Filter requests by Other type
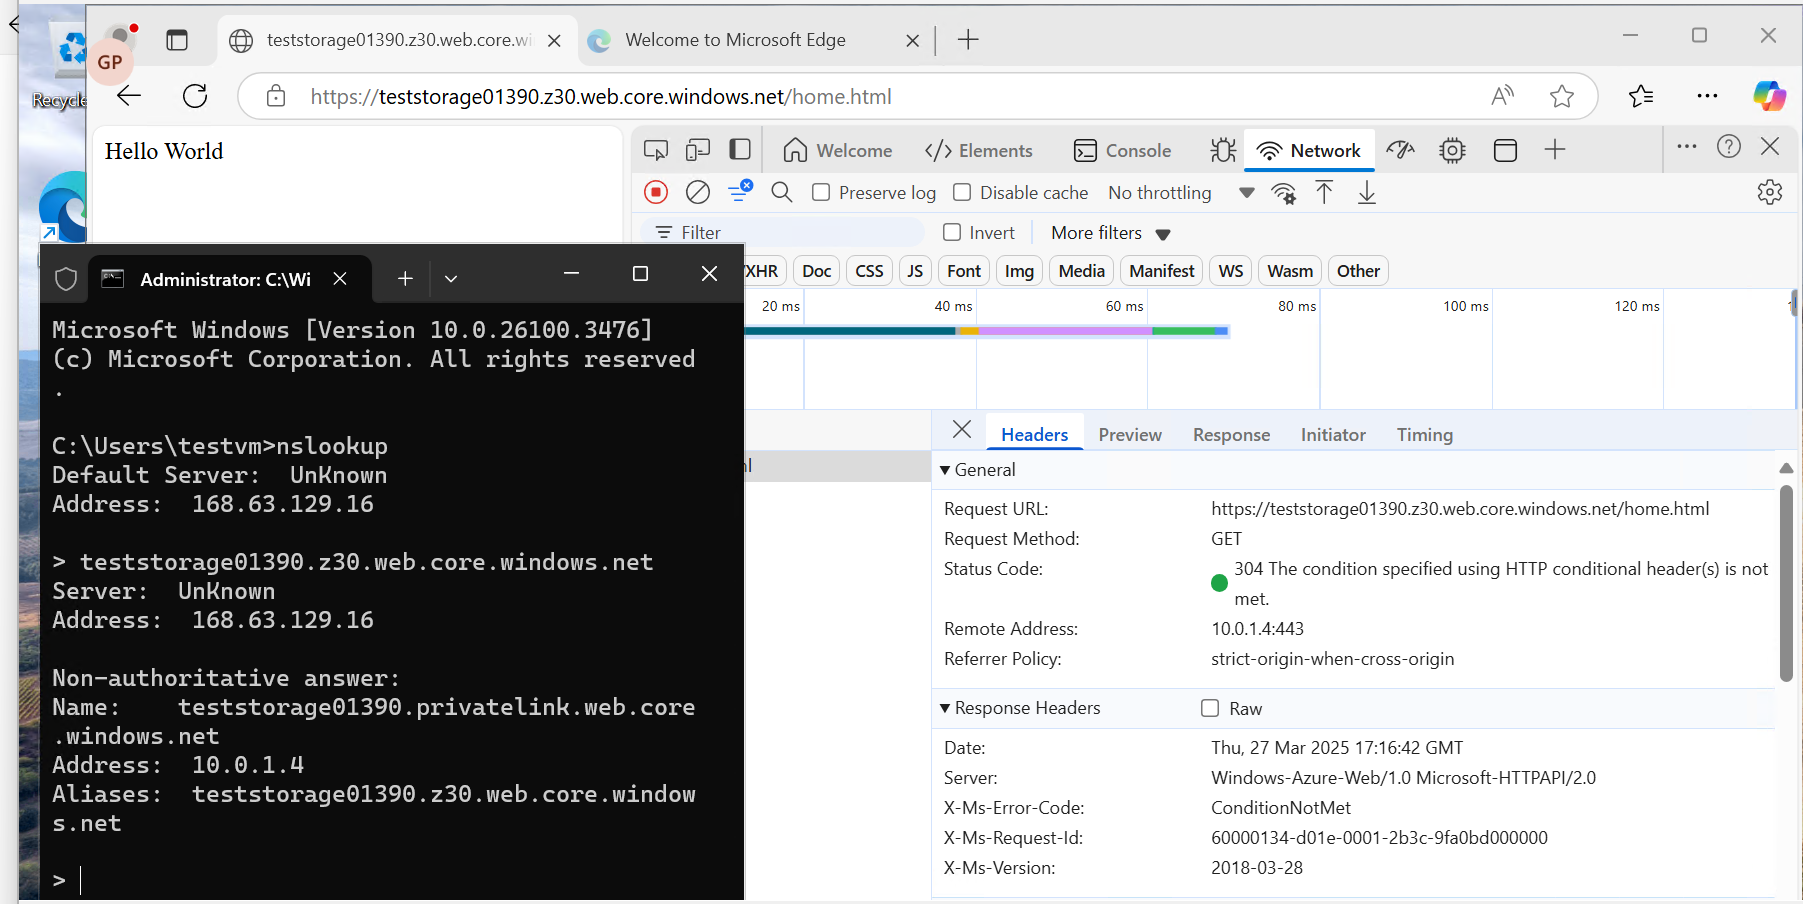 [1358, 271]
